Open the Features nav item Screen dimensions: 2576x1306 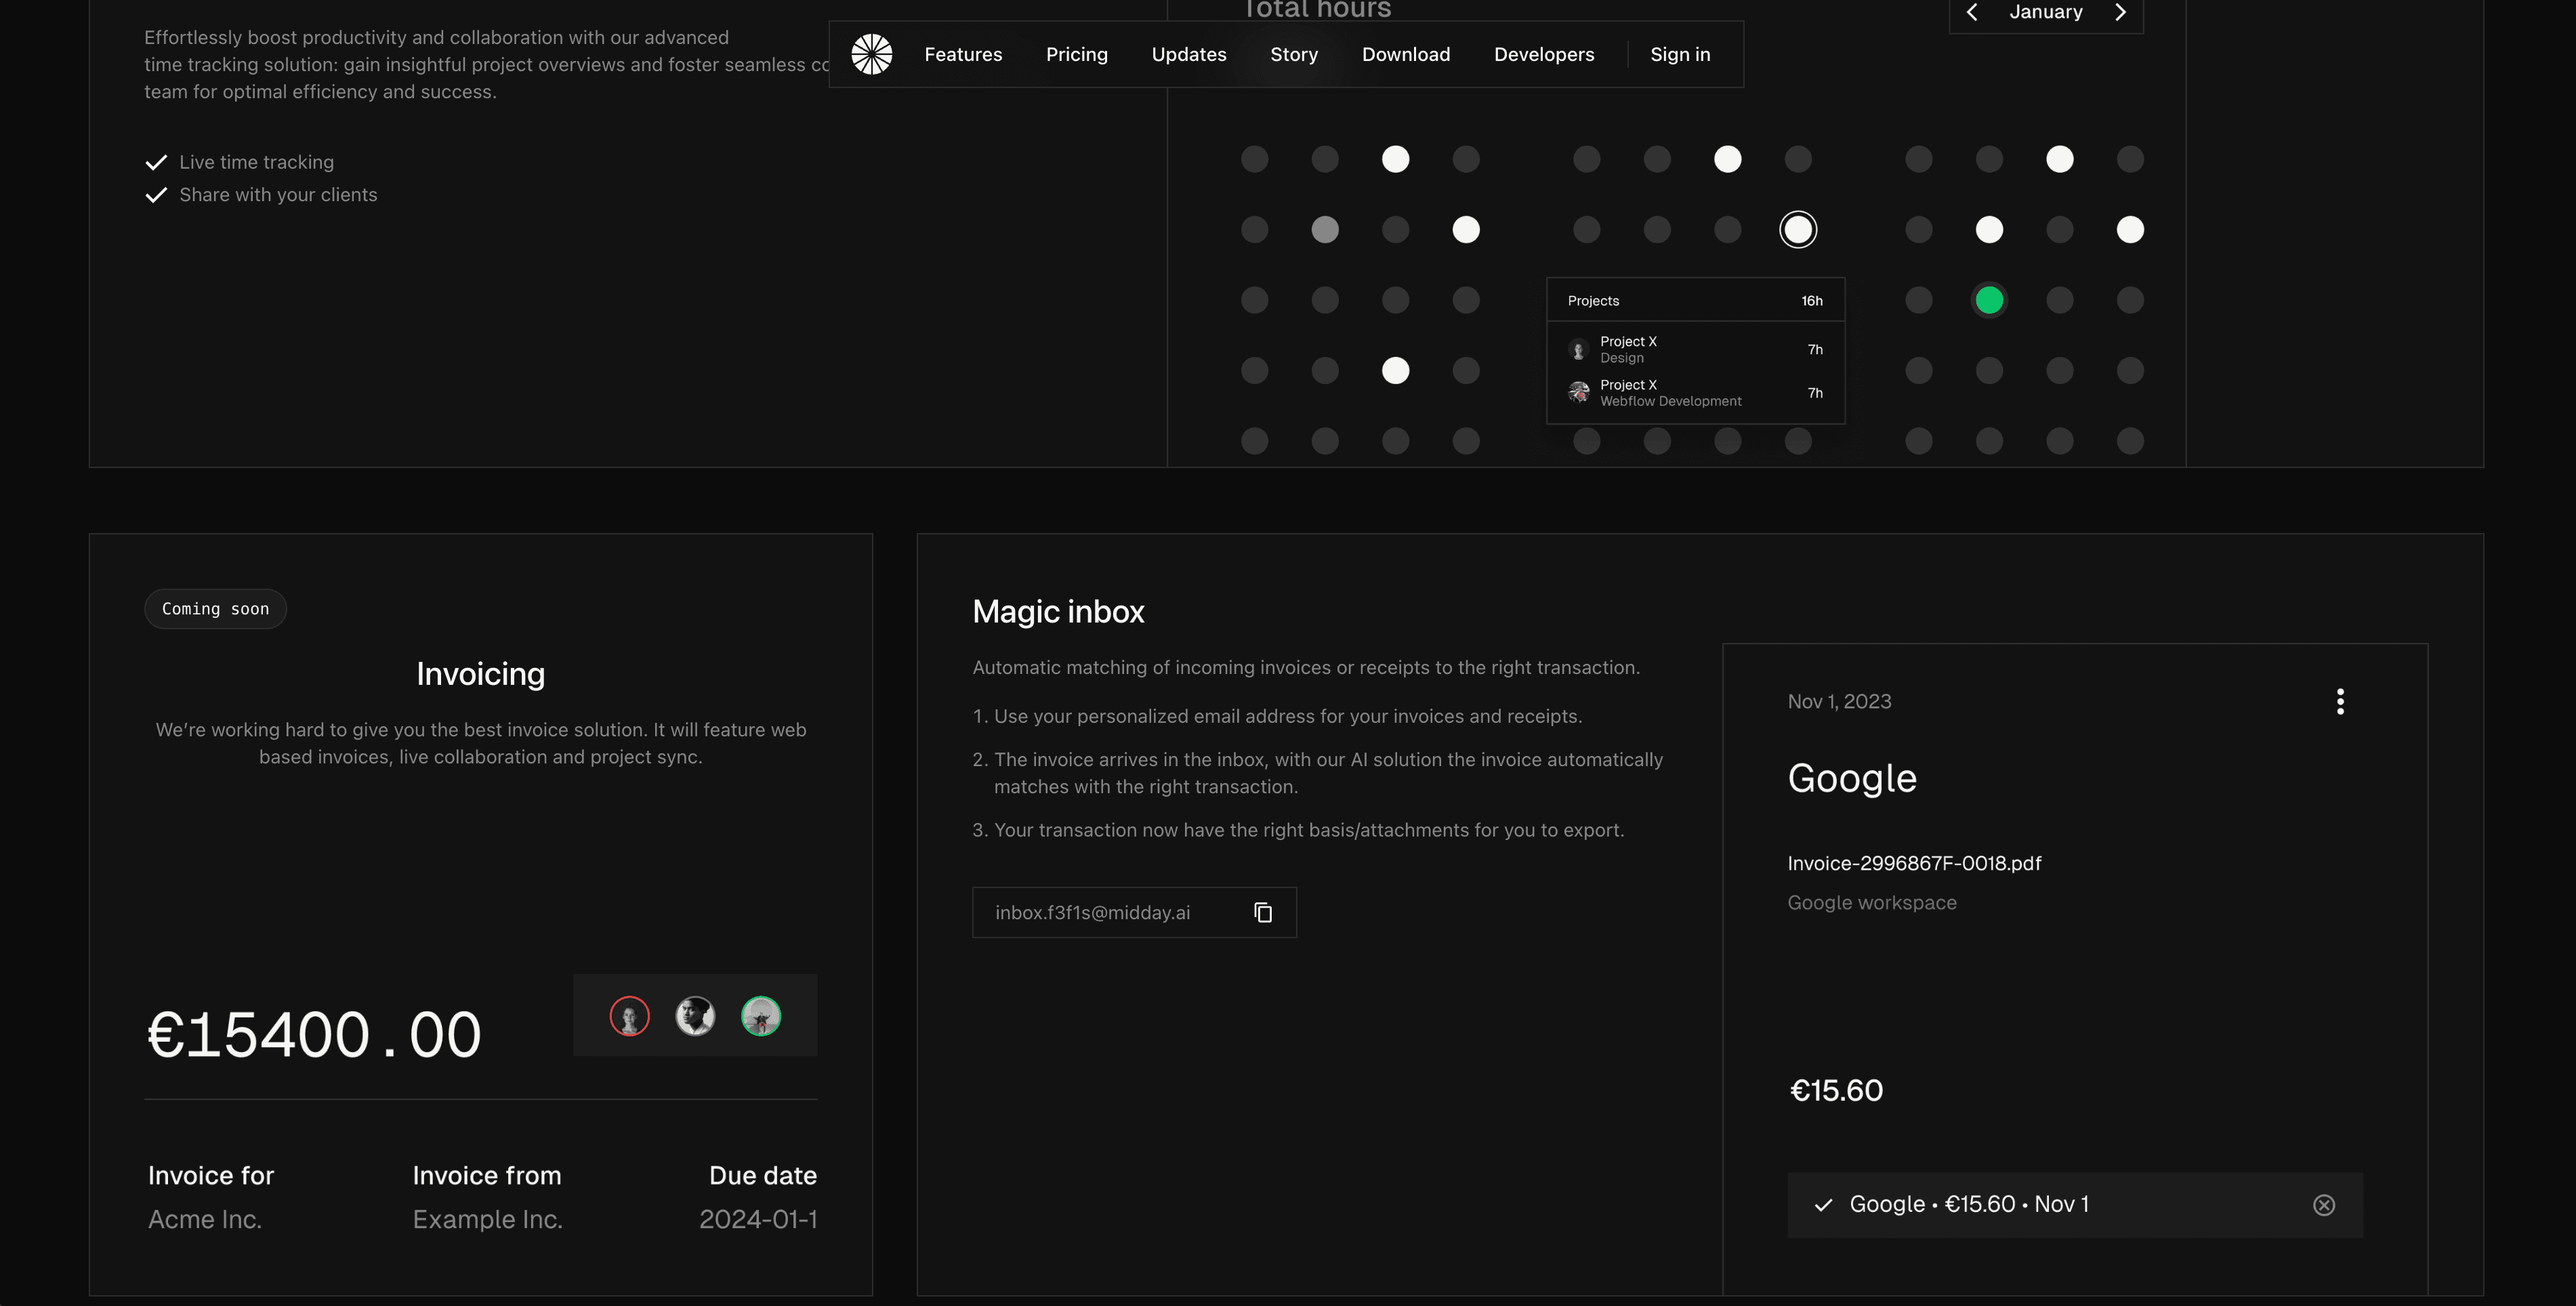pyautogui.click(x=963, y=54)
